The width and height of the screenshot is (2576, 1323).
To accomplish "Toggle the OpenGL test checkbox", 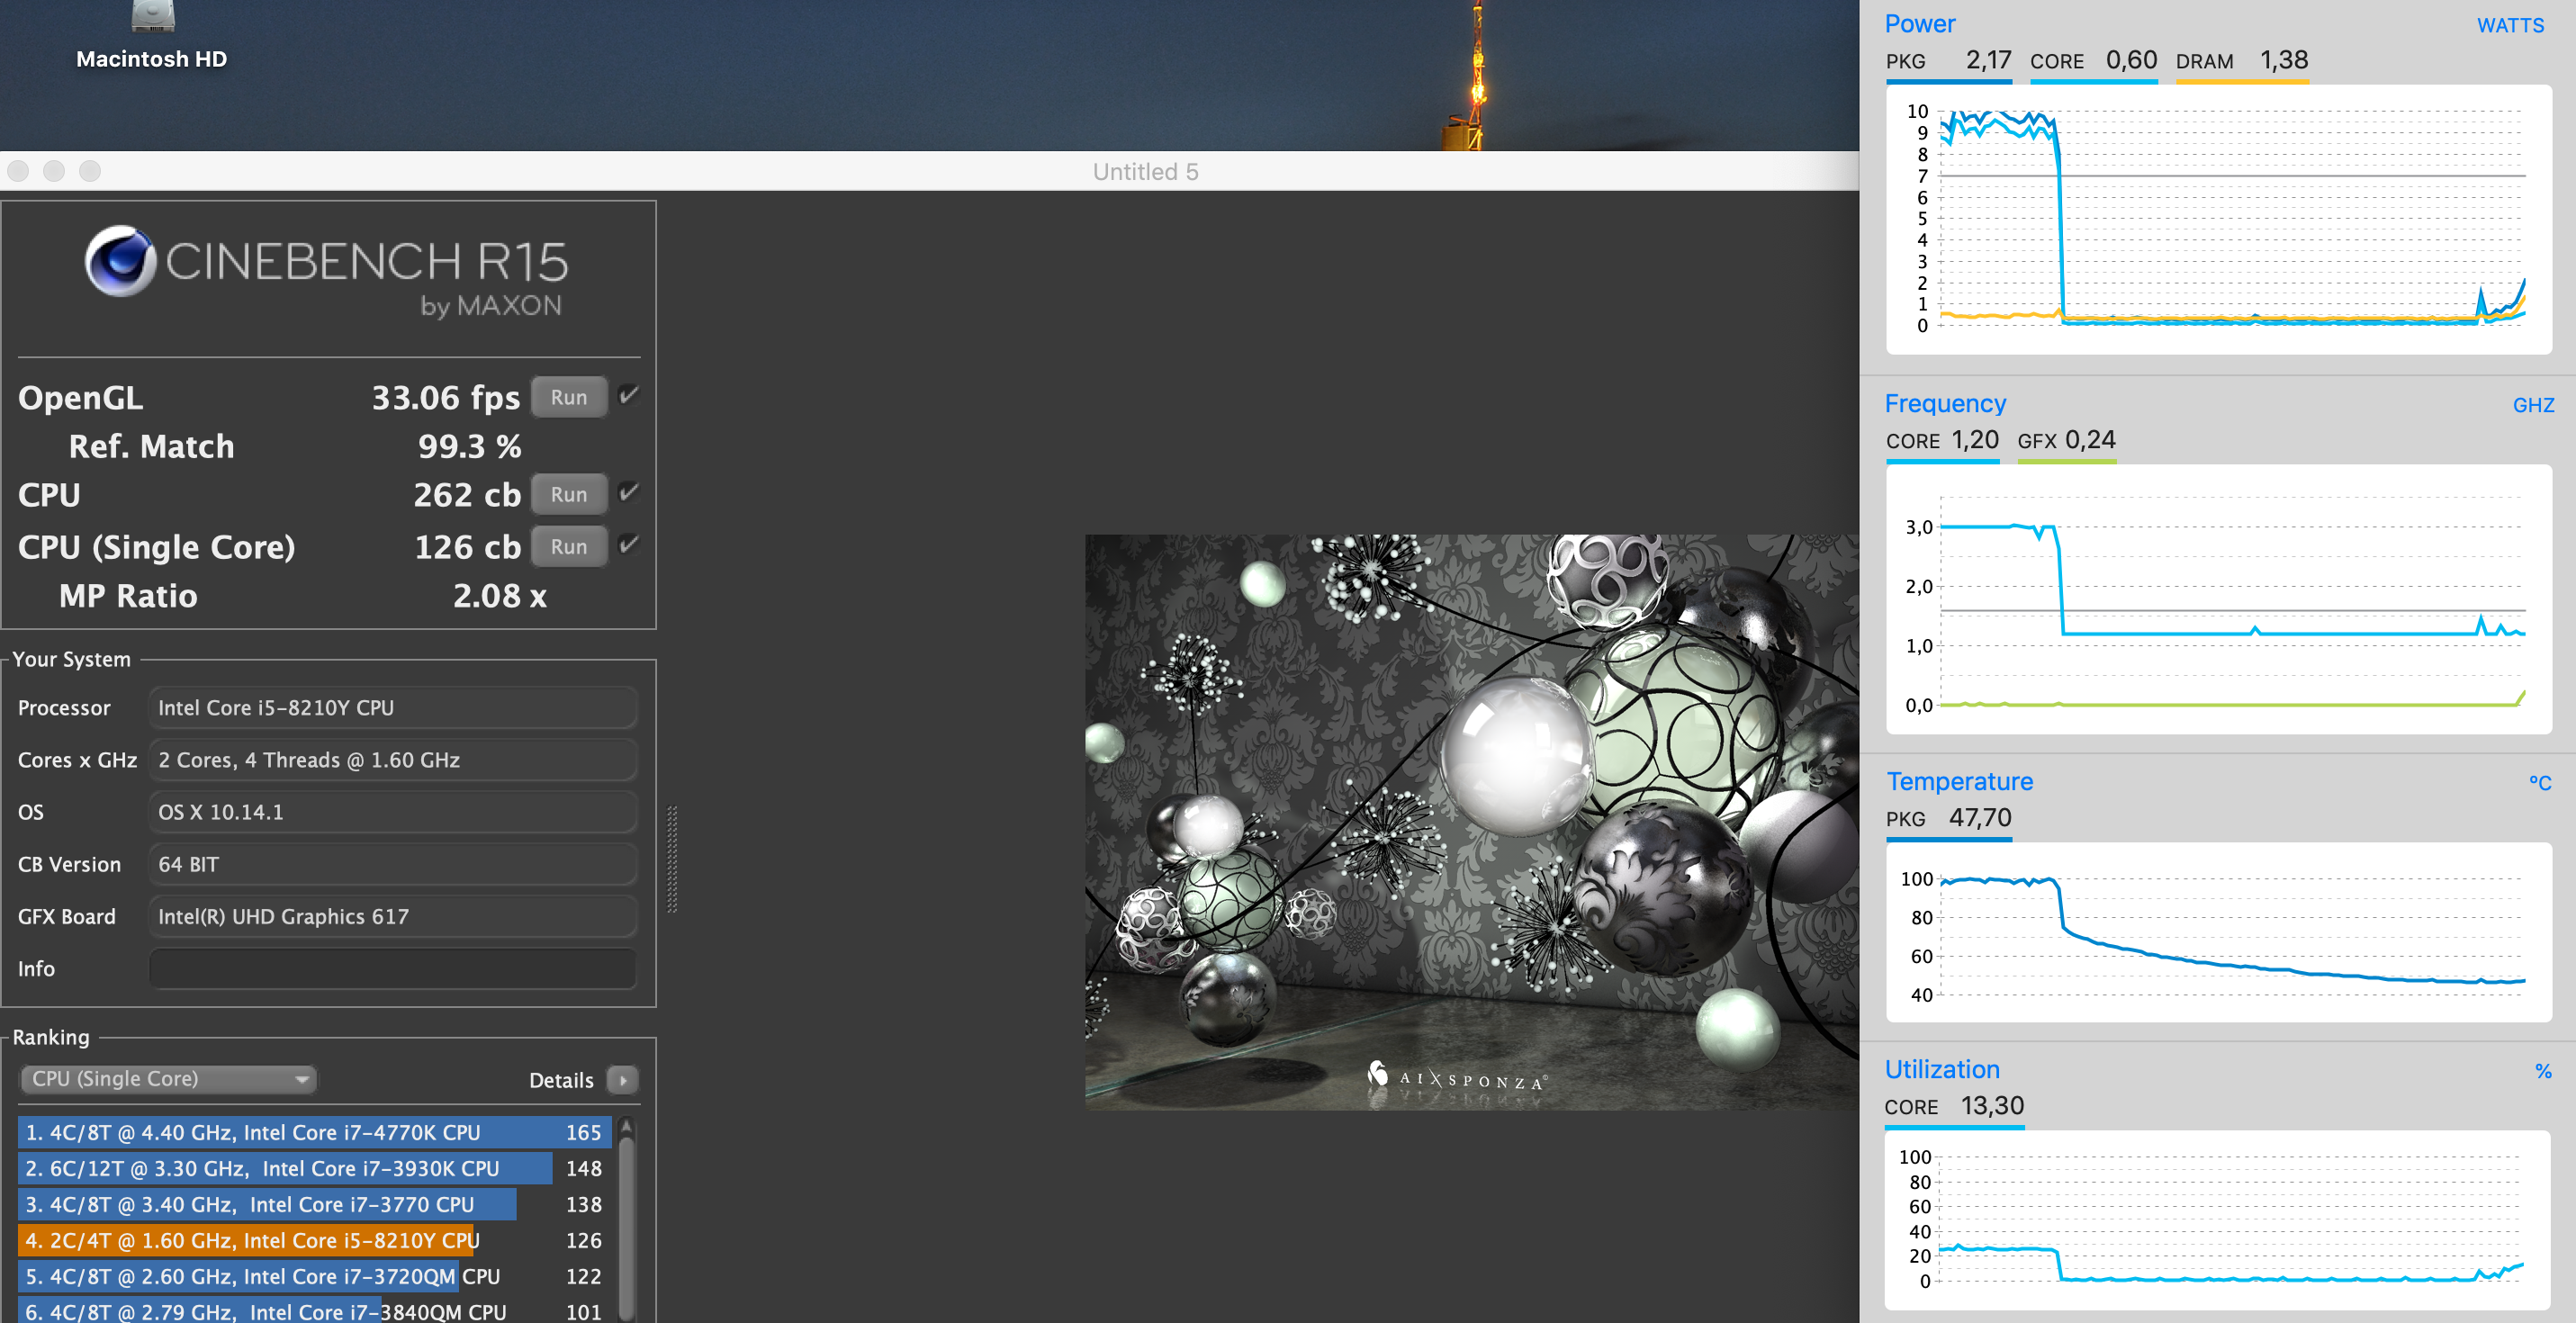I will click(x=628, y=396).
